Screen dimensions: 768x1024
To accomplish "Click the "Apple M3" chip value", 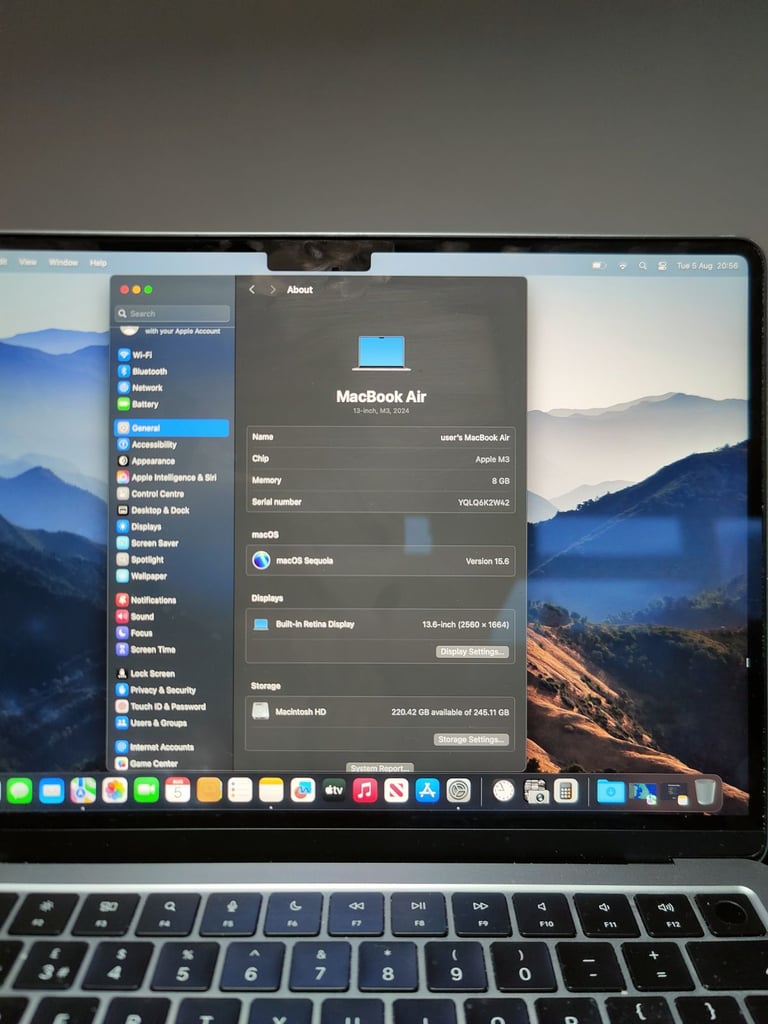I will pyautogui.click(x=492, y=459).
